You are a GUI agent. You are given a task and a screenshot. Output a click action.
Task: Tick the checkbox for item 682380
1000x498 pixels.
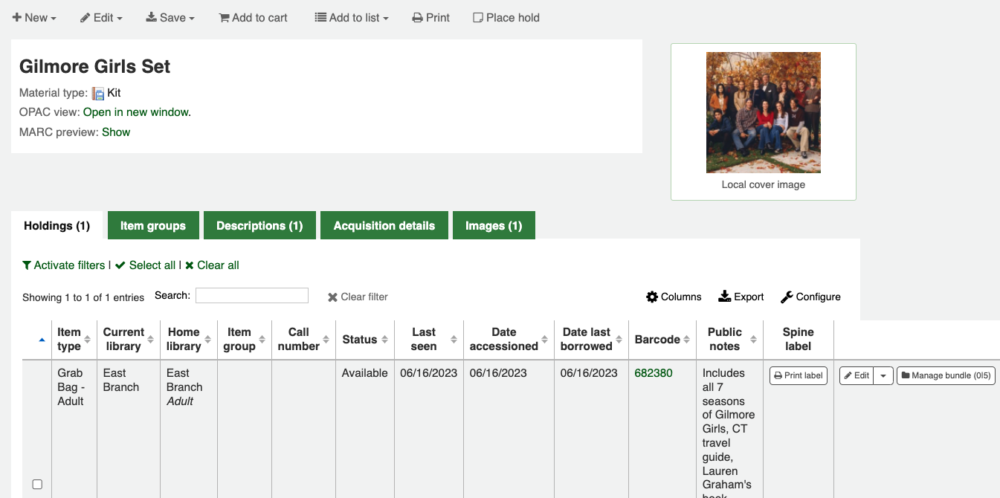[37, 484]
